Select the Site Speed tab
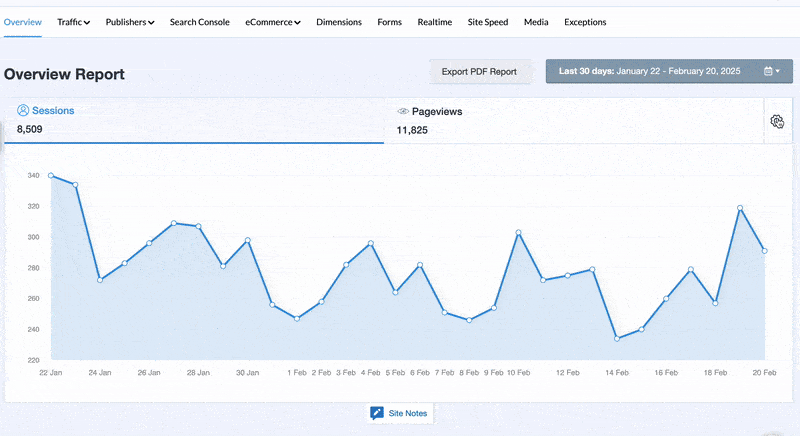This screenshot has height=436, width=800. coord(488,22)
